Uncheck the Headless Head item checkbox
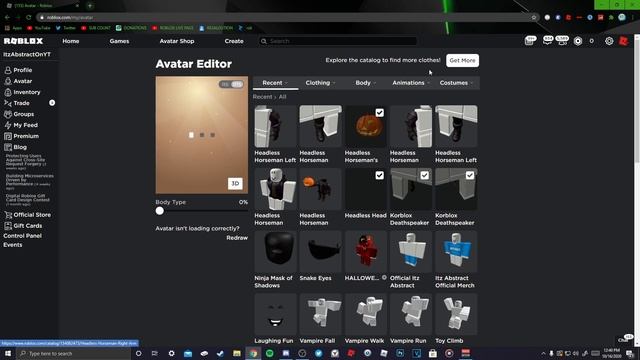This screenshot has width=640, height=360. 380,176
